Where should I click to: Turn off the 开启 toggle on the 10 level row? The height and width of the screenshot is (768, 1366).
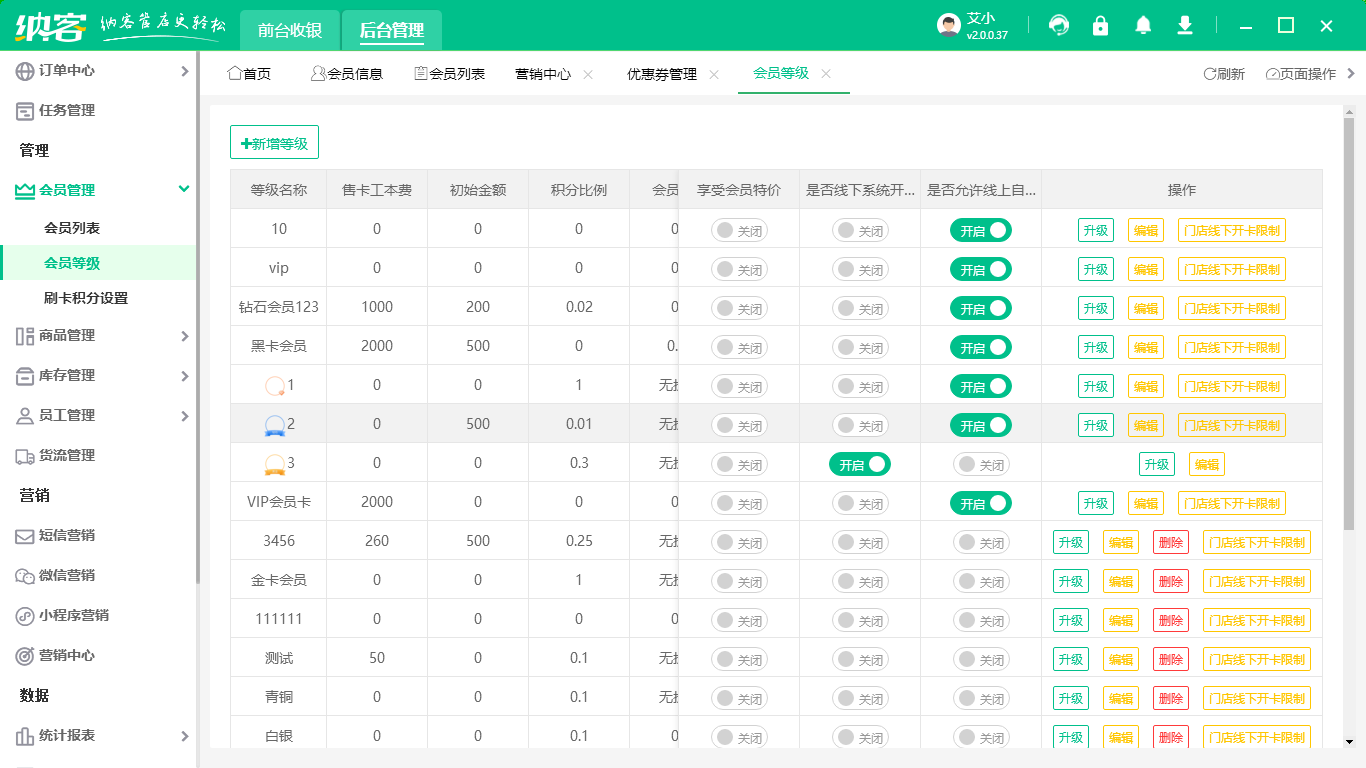(x=981, y=229)
